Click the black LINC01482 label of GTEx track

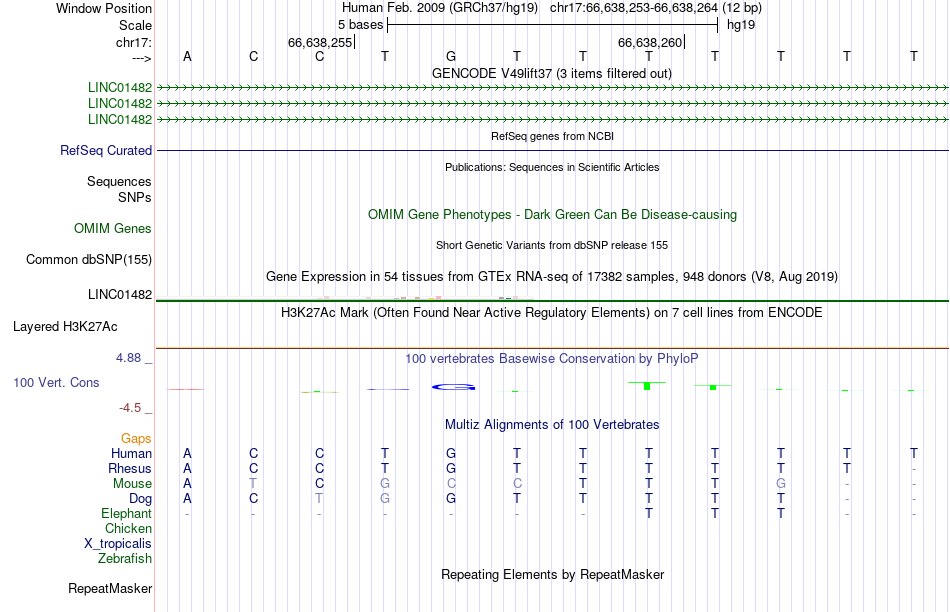pyautogui.click(x=120, y=294)
